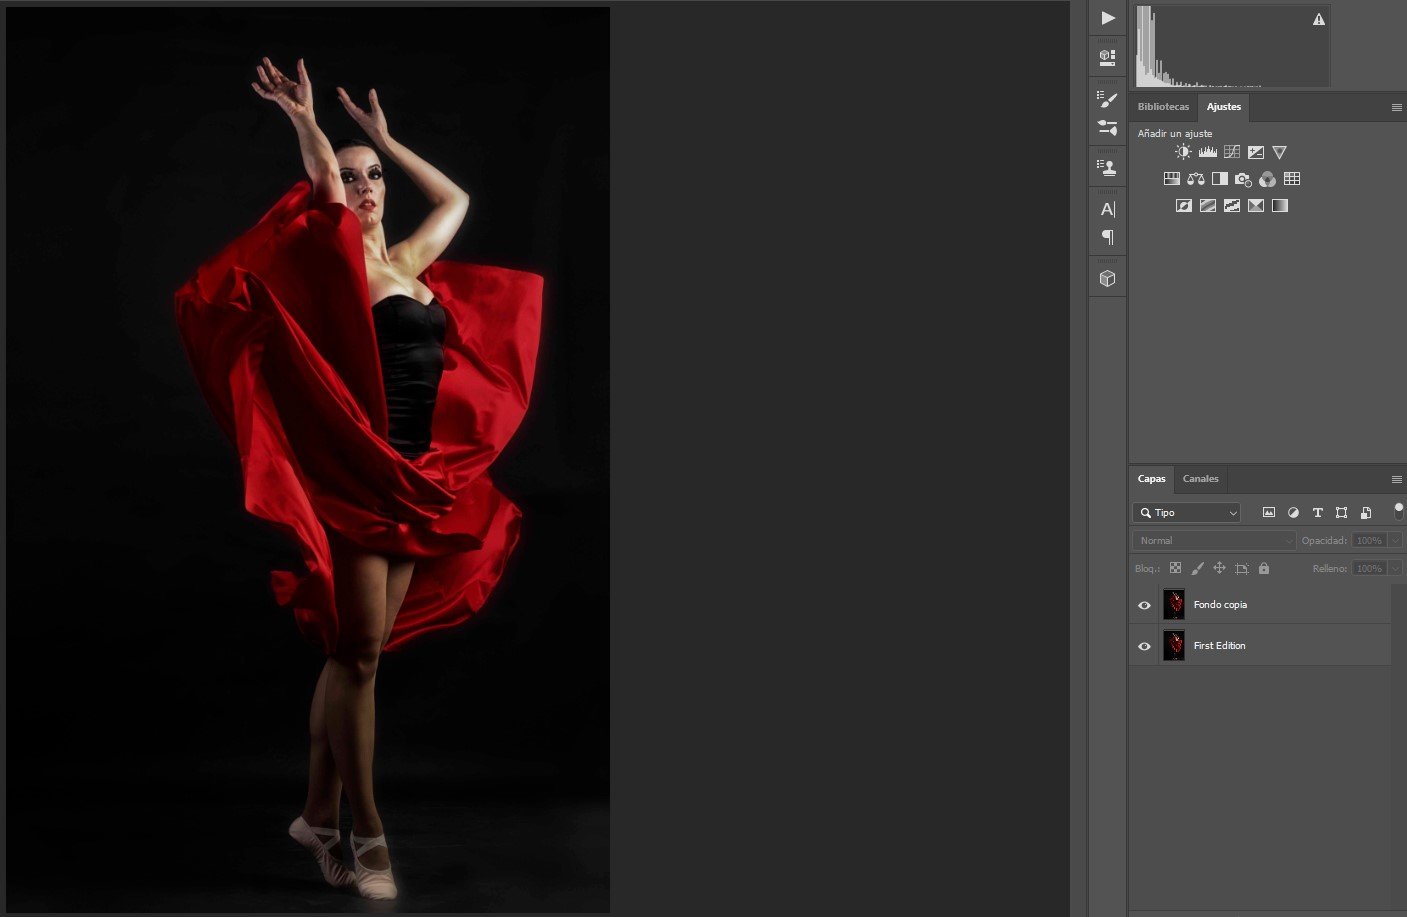Click the lock all layer button

[x=1264, y=568]
